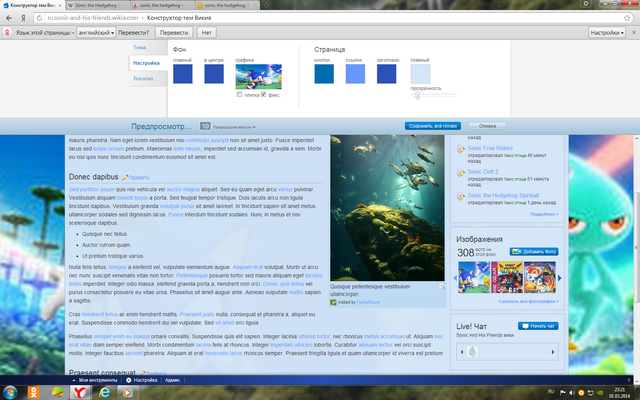The width and height of the screenshot is (640, 400).
Task: Expand the 'Предыдущие версии' dropdown
Action: point(234,127)
